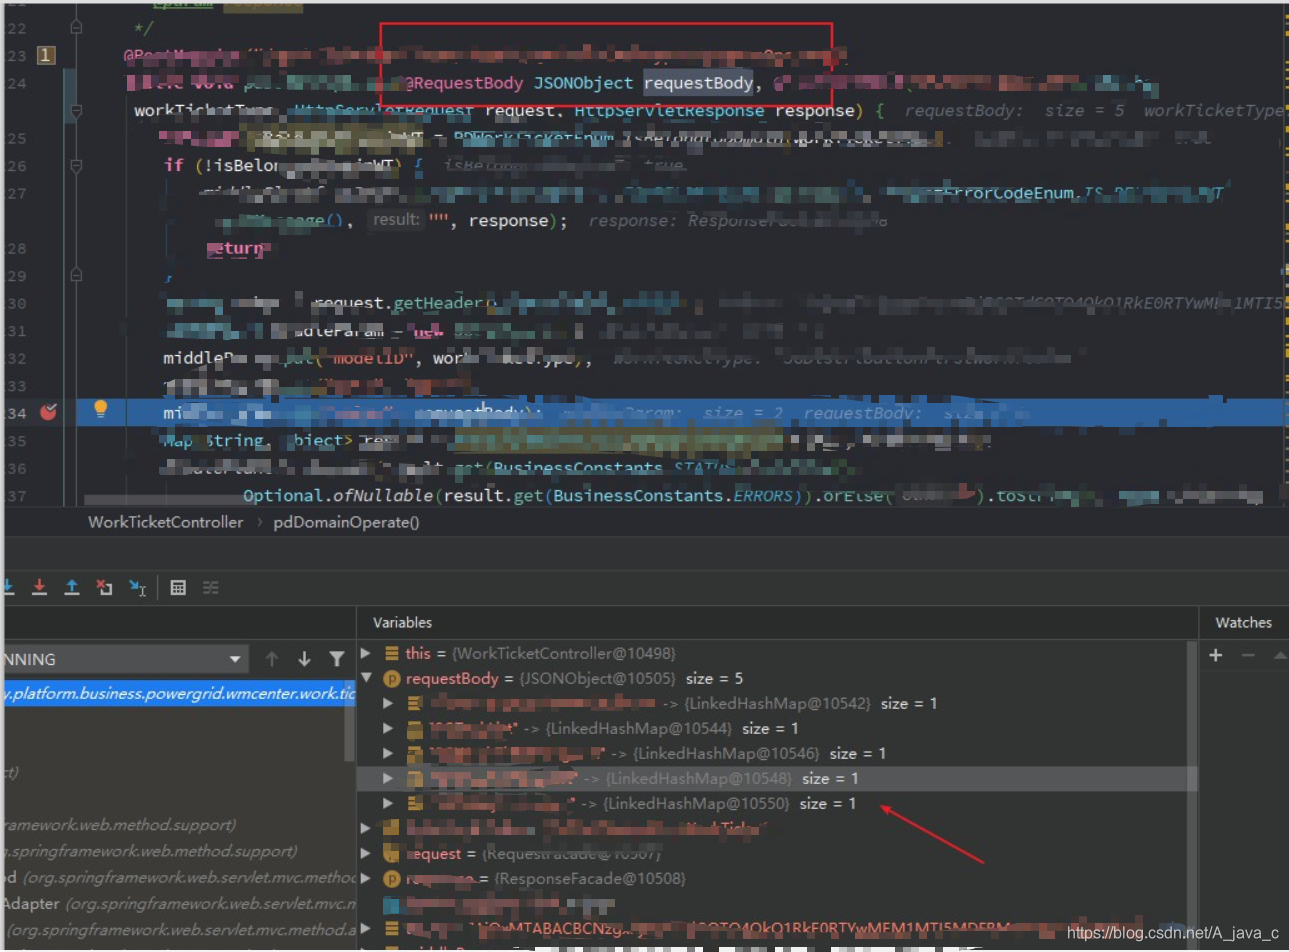Click the Trace Current Stream Chain icon

pyautogui.click(x=210, y=587)
